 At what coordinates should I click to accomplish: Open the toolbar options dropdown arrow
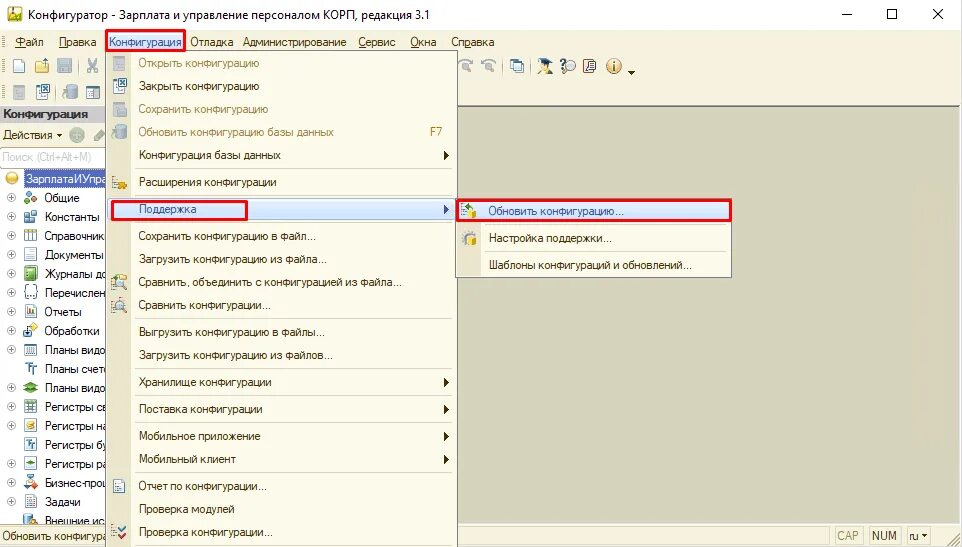point(631,72)
